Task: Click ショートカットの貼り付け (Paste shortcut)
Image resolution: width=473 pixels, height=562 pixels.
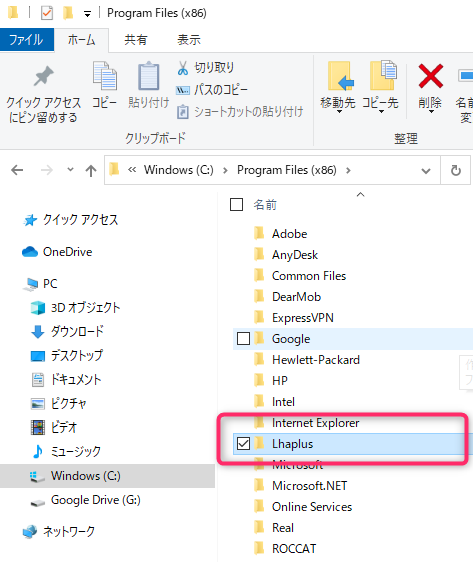Action: (x=240, y=112)
